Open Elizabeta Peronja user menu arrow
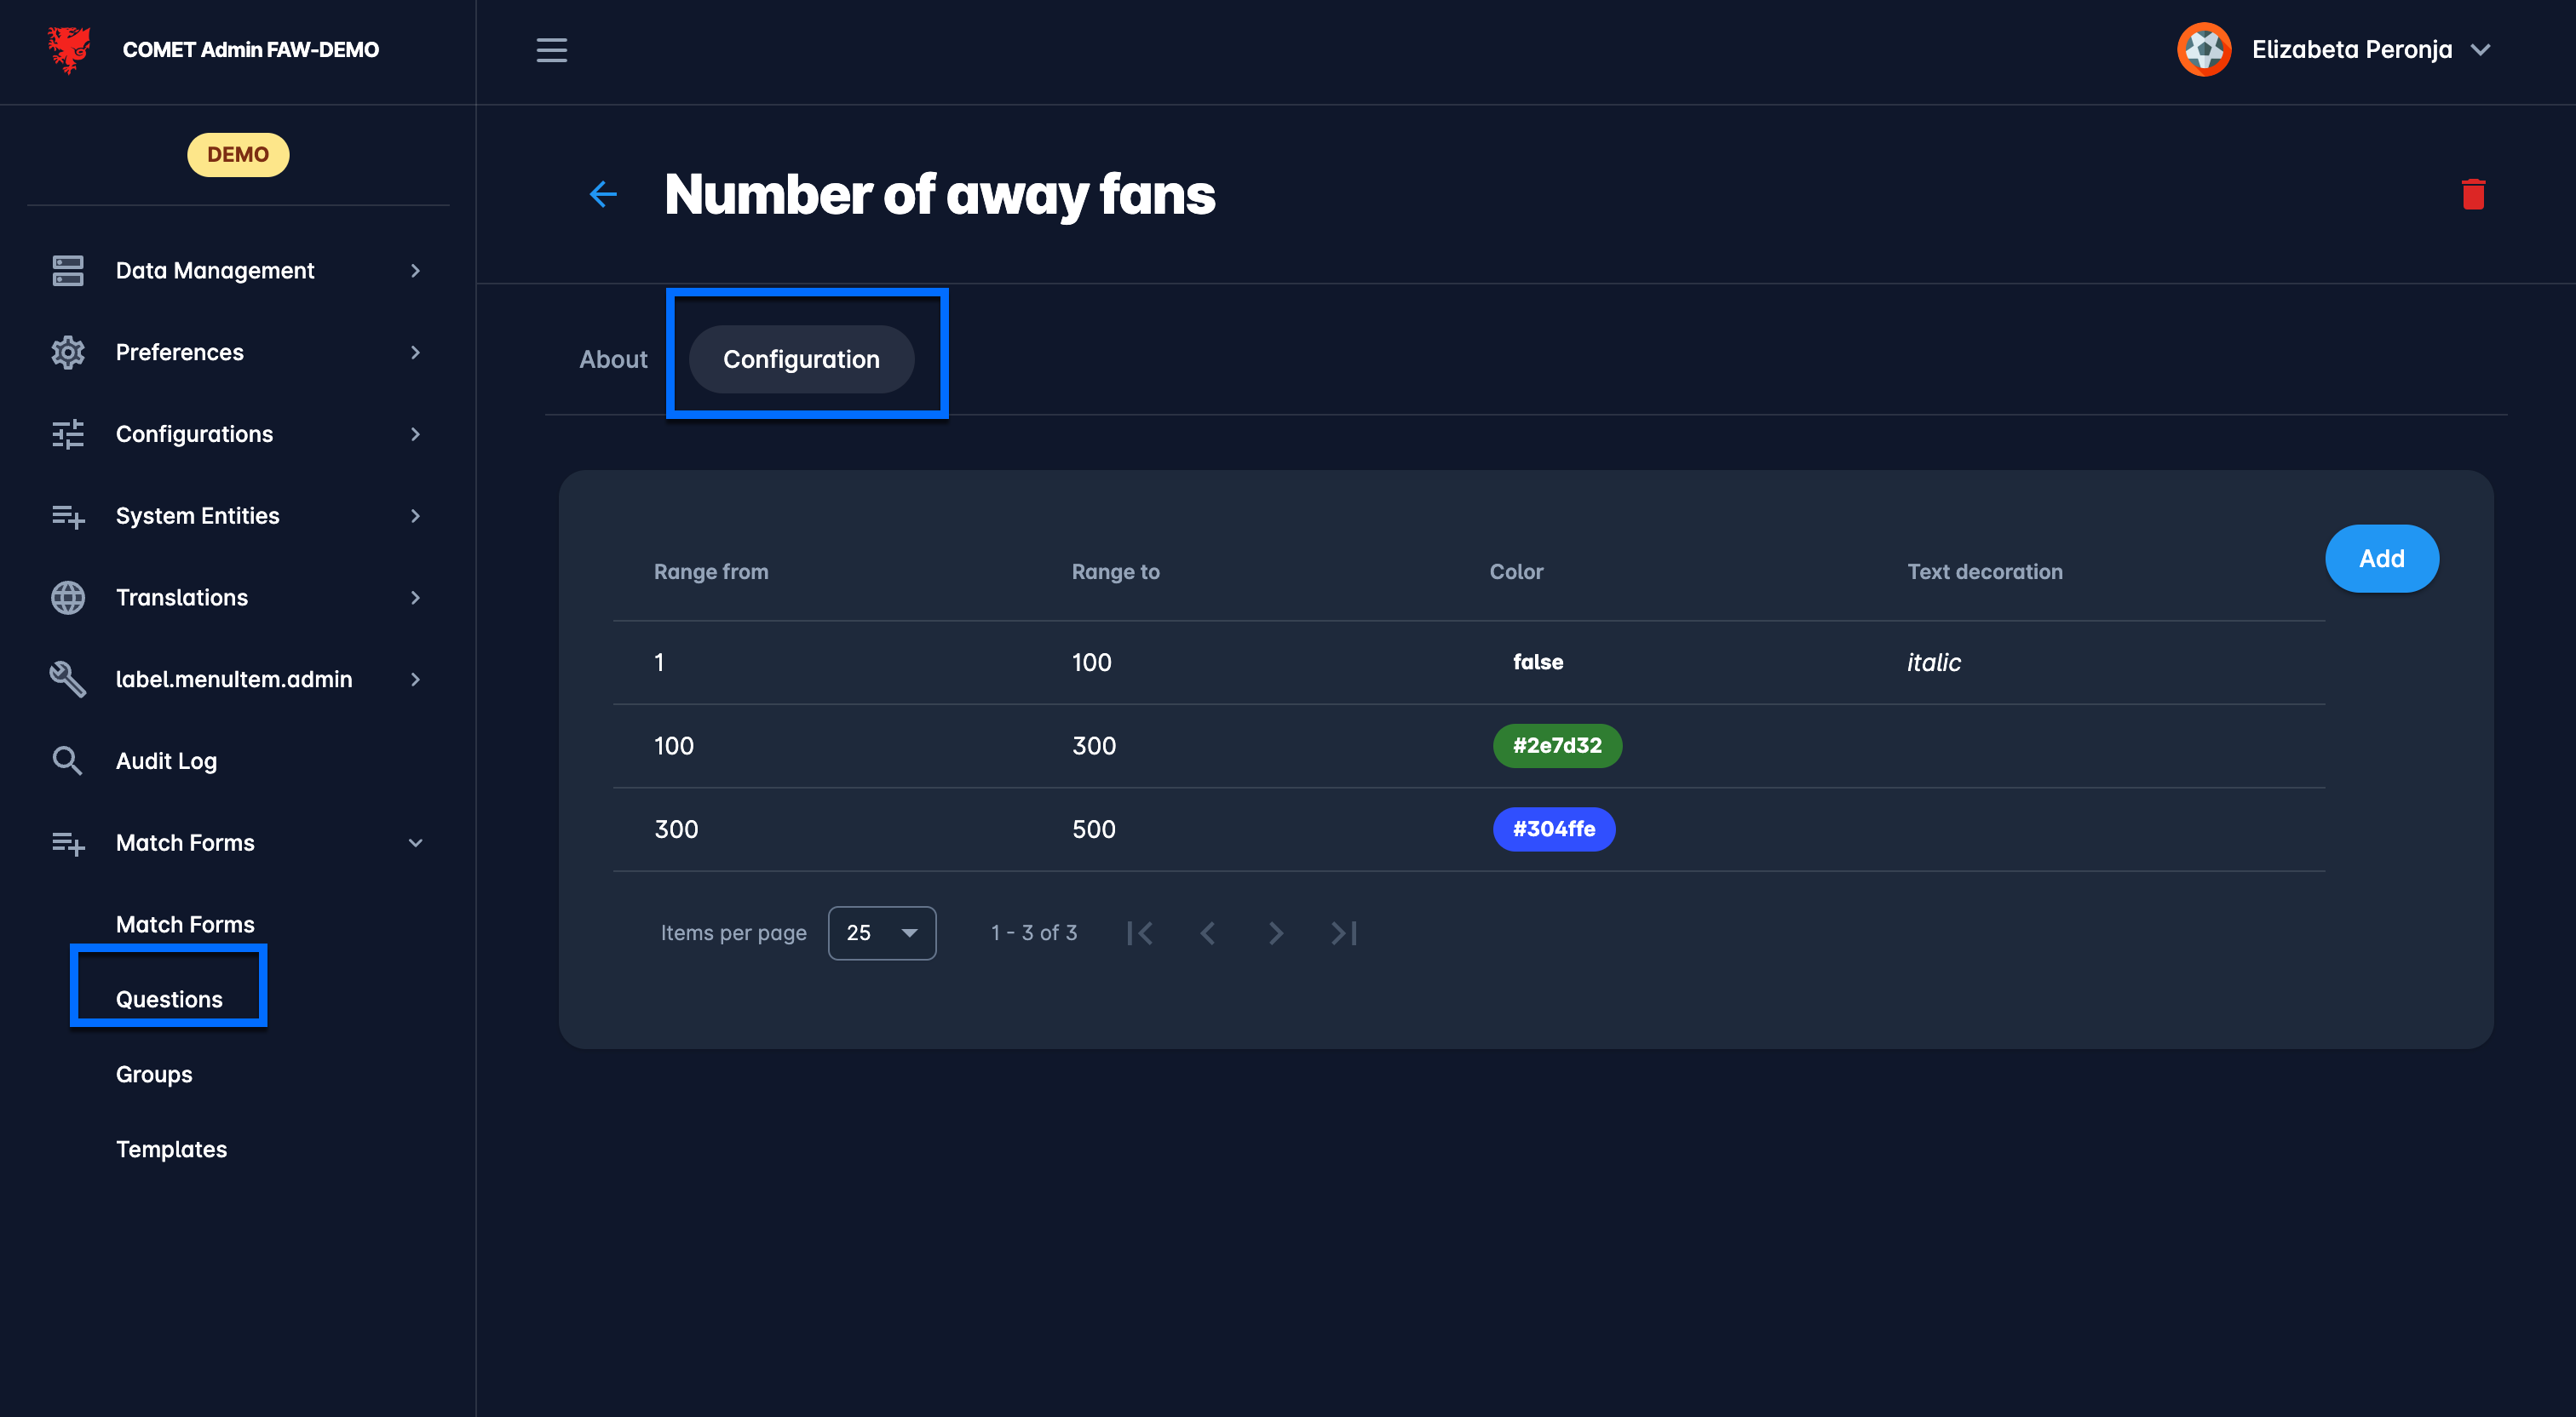 click(2481, 50)
